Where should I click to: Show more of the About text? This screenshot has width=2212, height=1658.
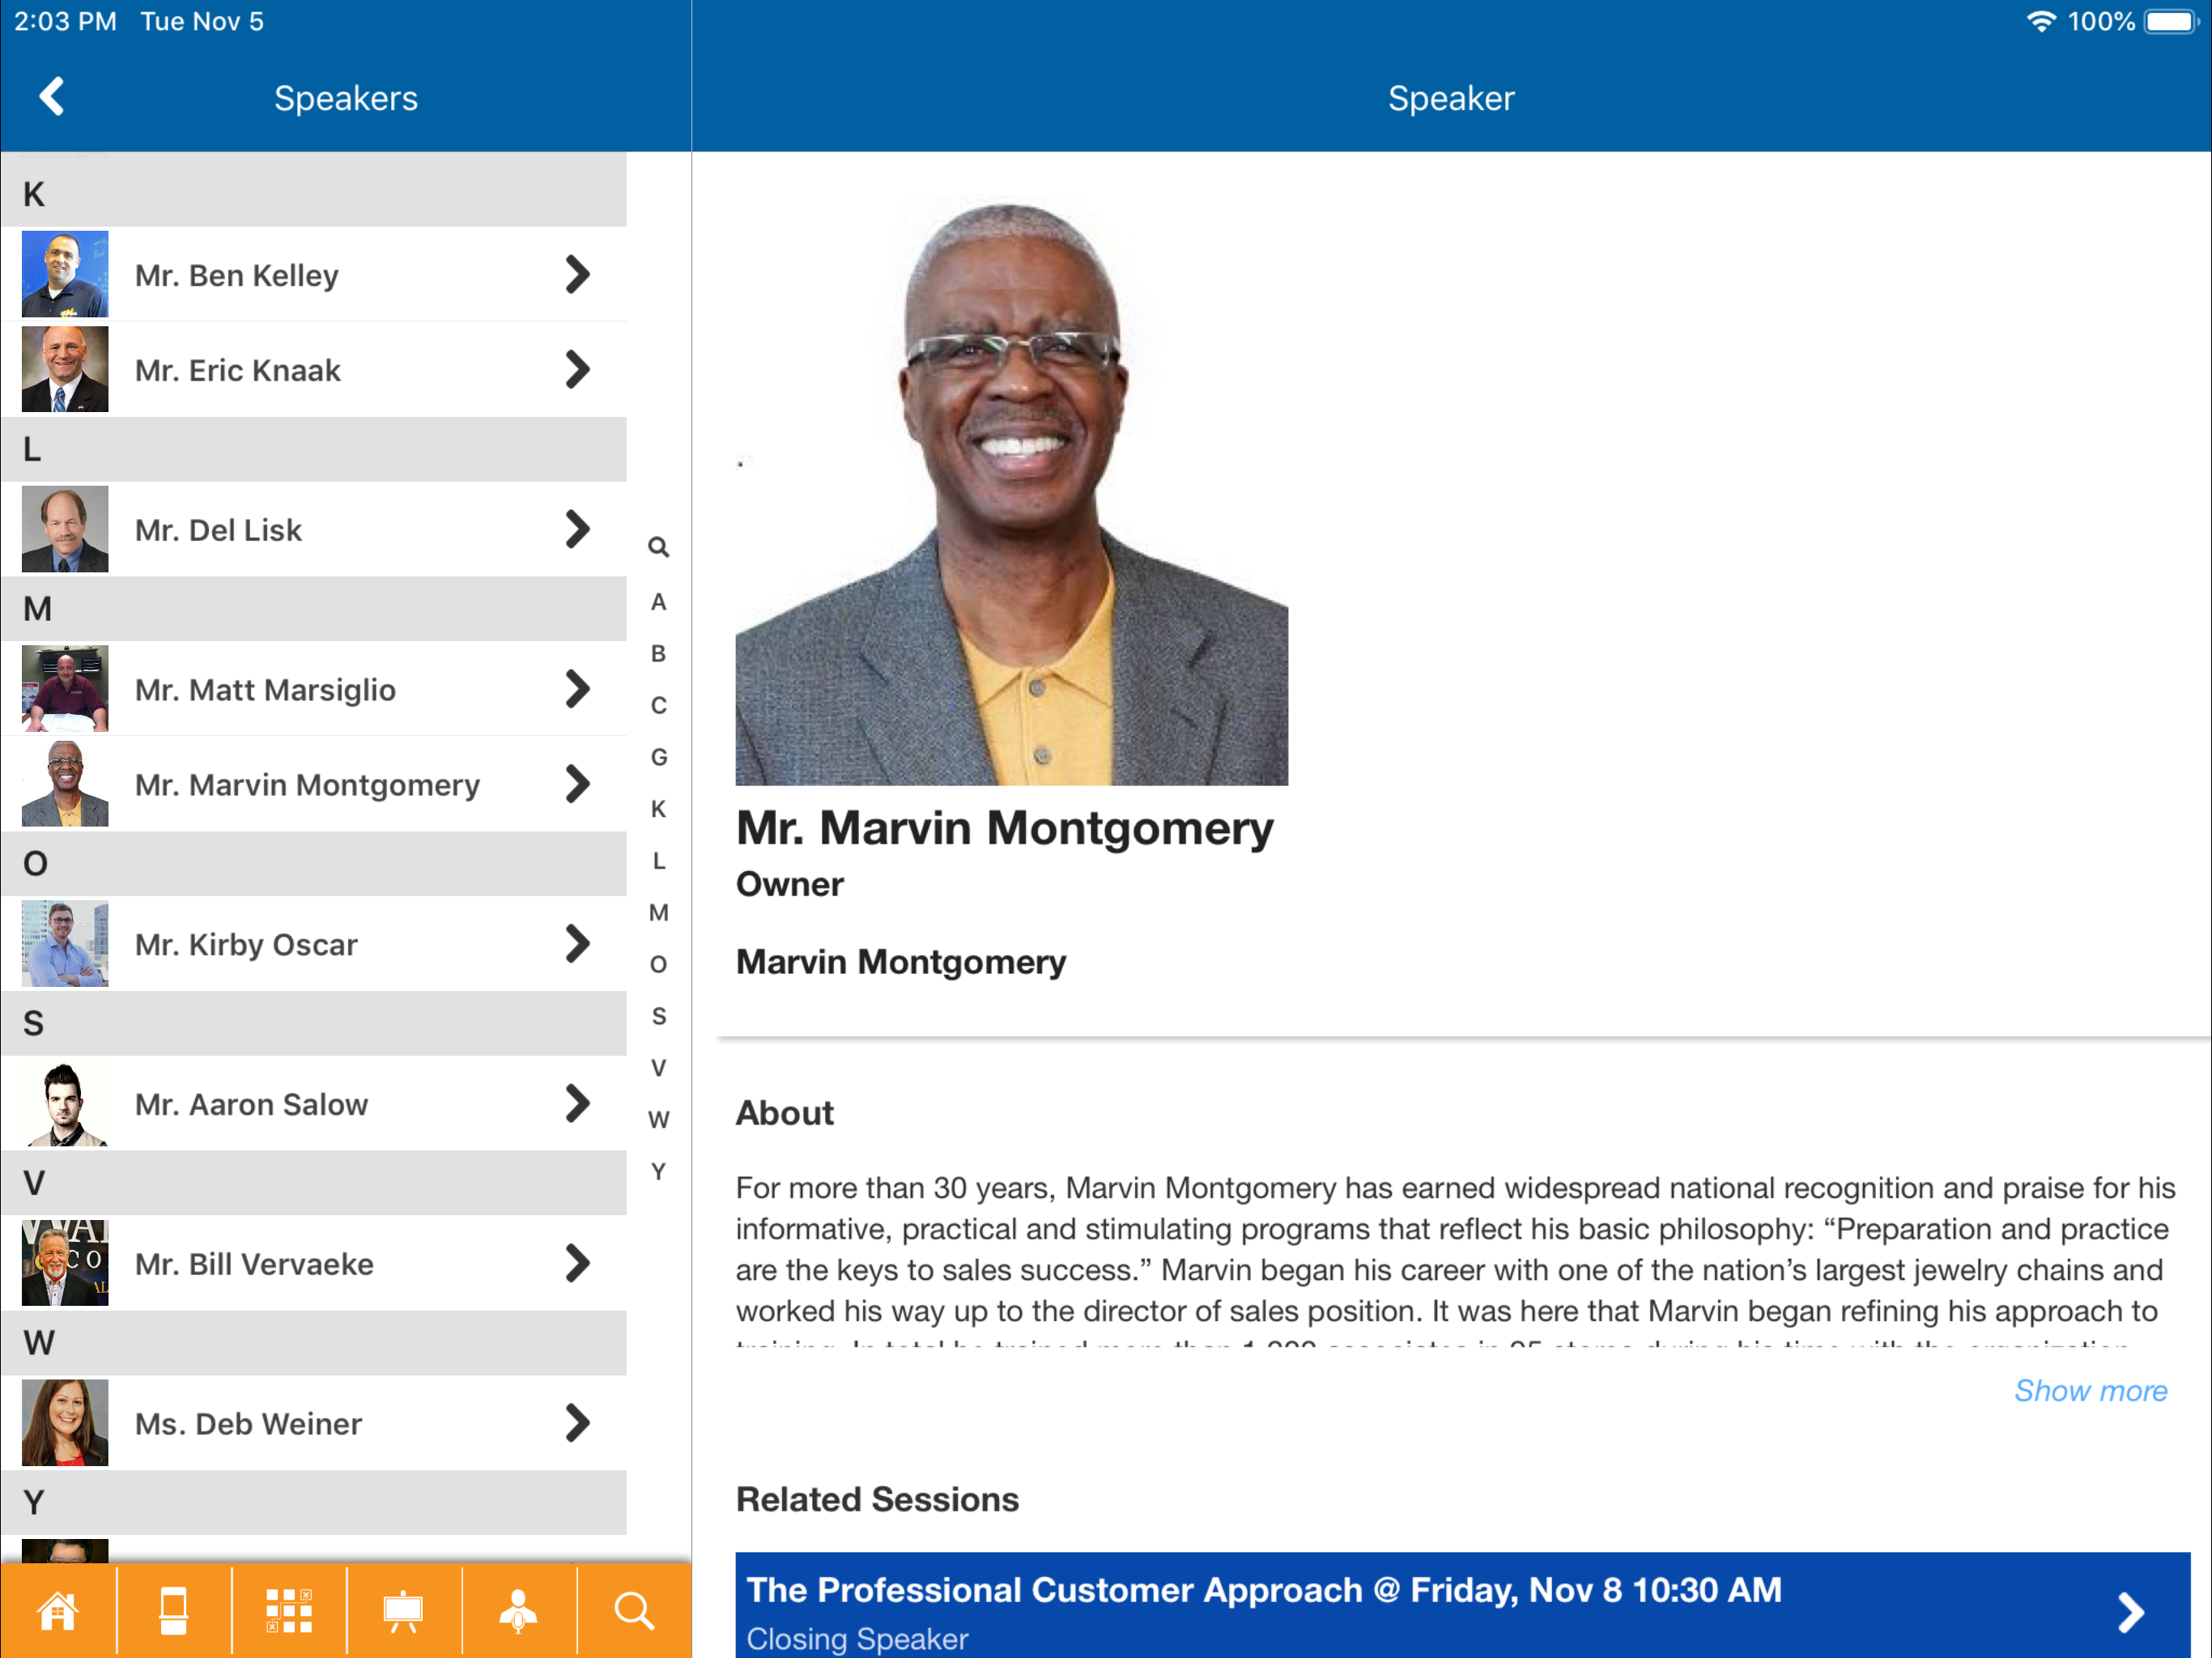coord(2090,1390)
